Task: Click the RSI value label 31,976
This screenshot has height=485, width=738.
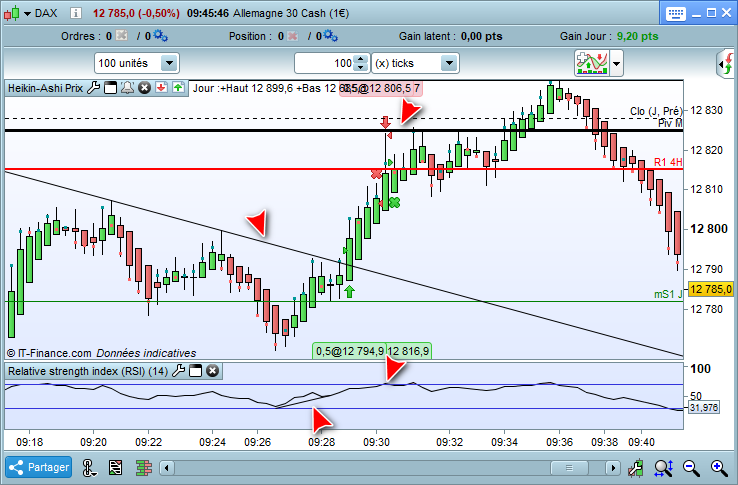Action: (704, 407)
